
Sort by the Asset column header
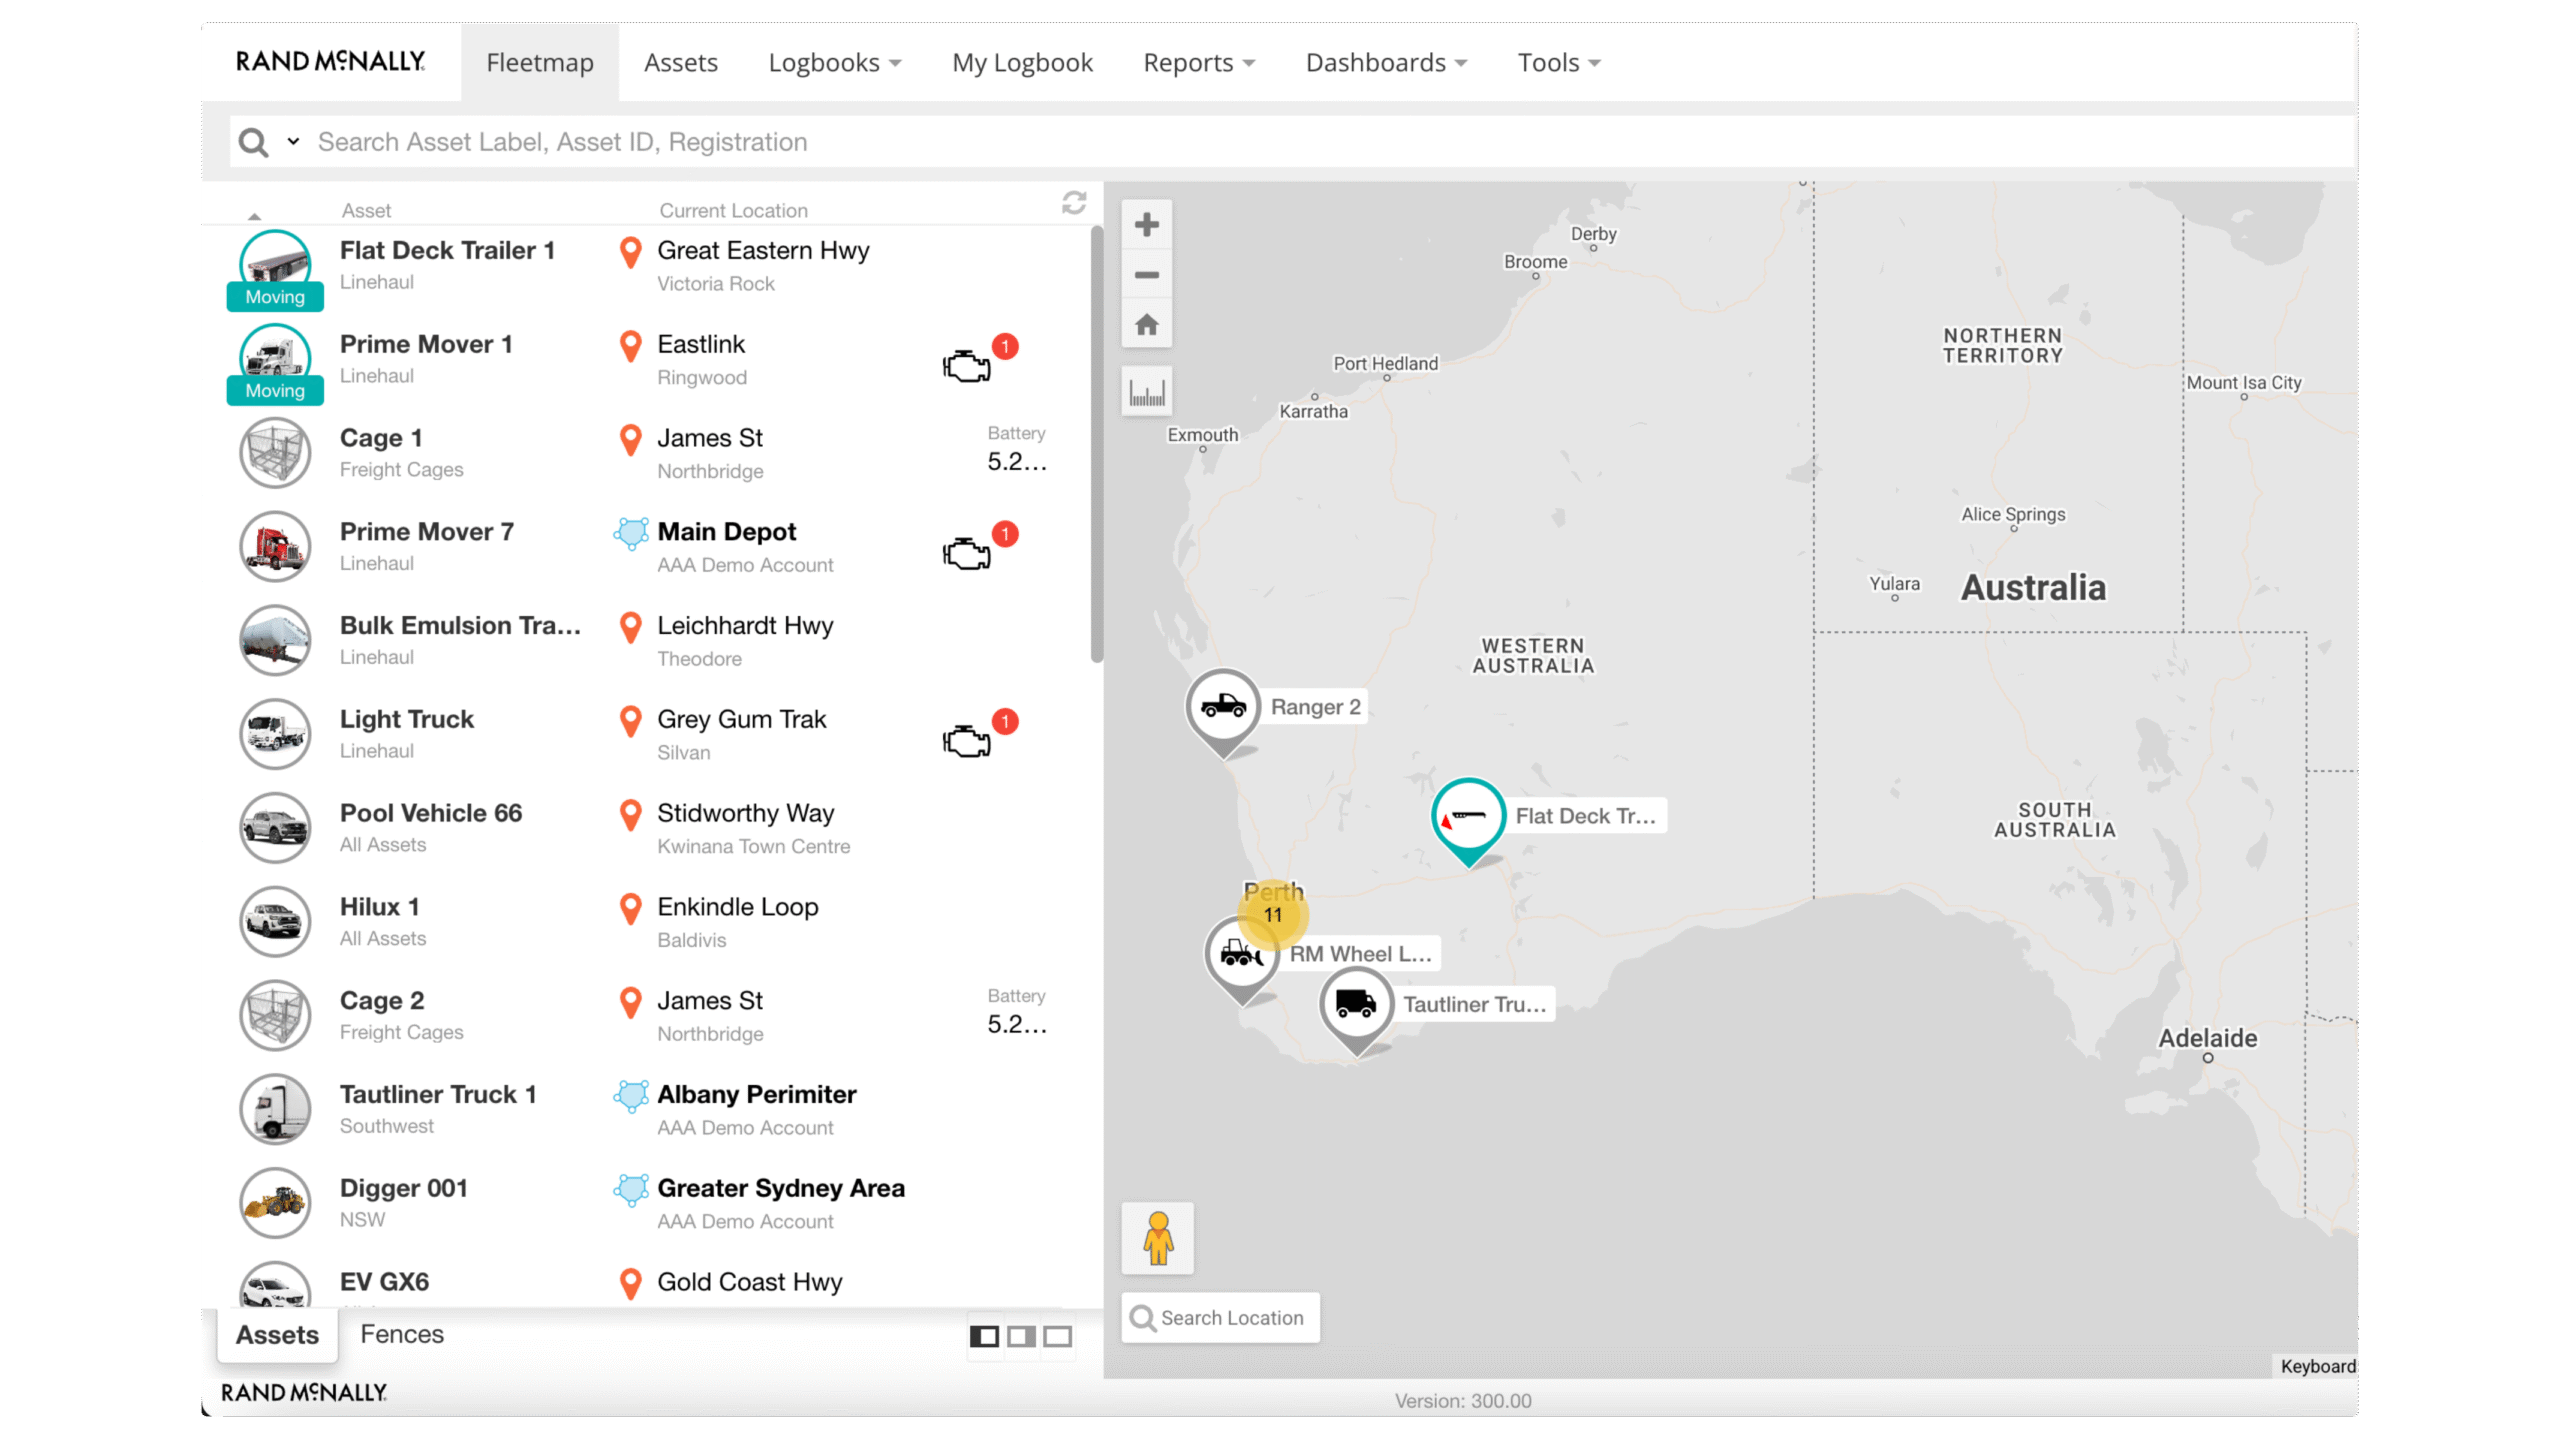[366, 211]
